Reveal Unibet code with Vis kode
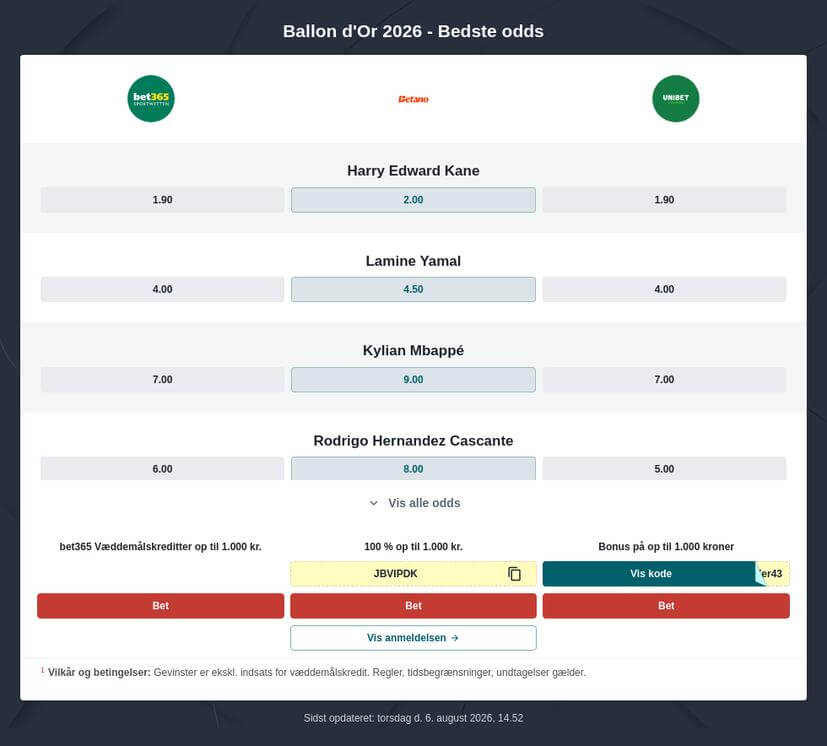 (651, 573)
